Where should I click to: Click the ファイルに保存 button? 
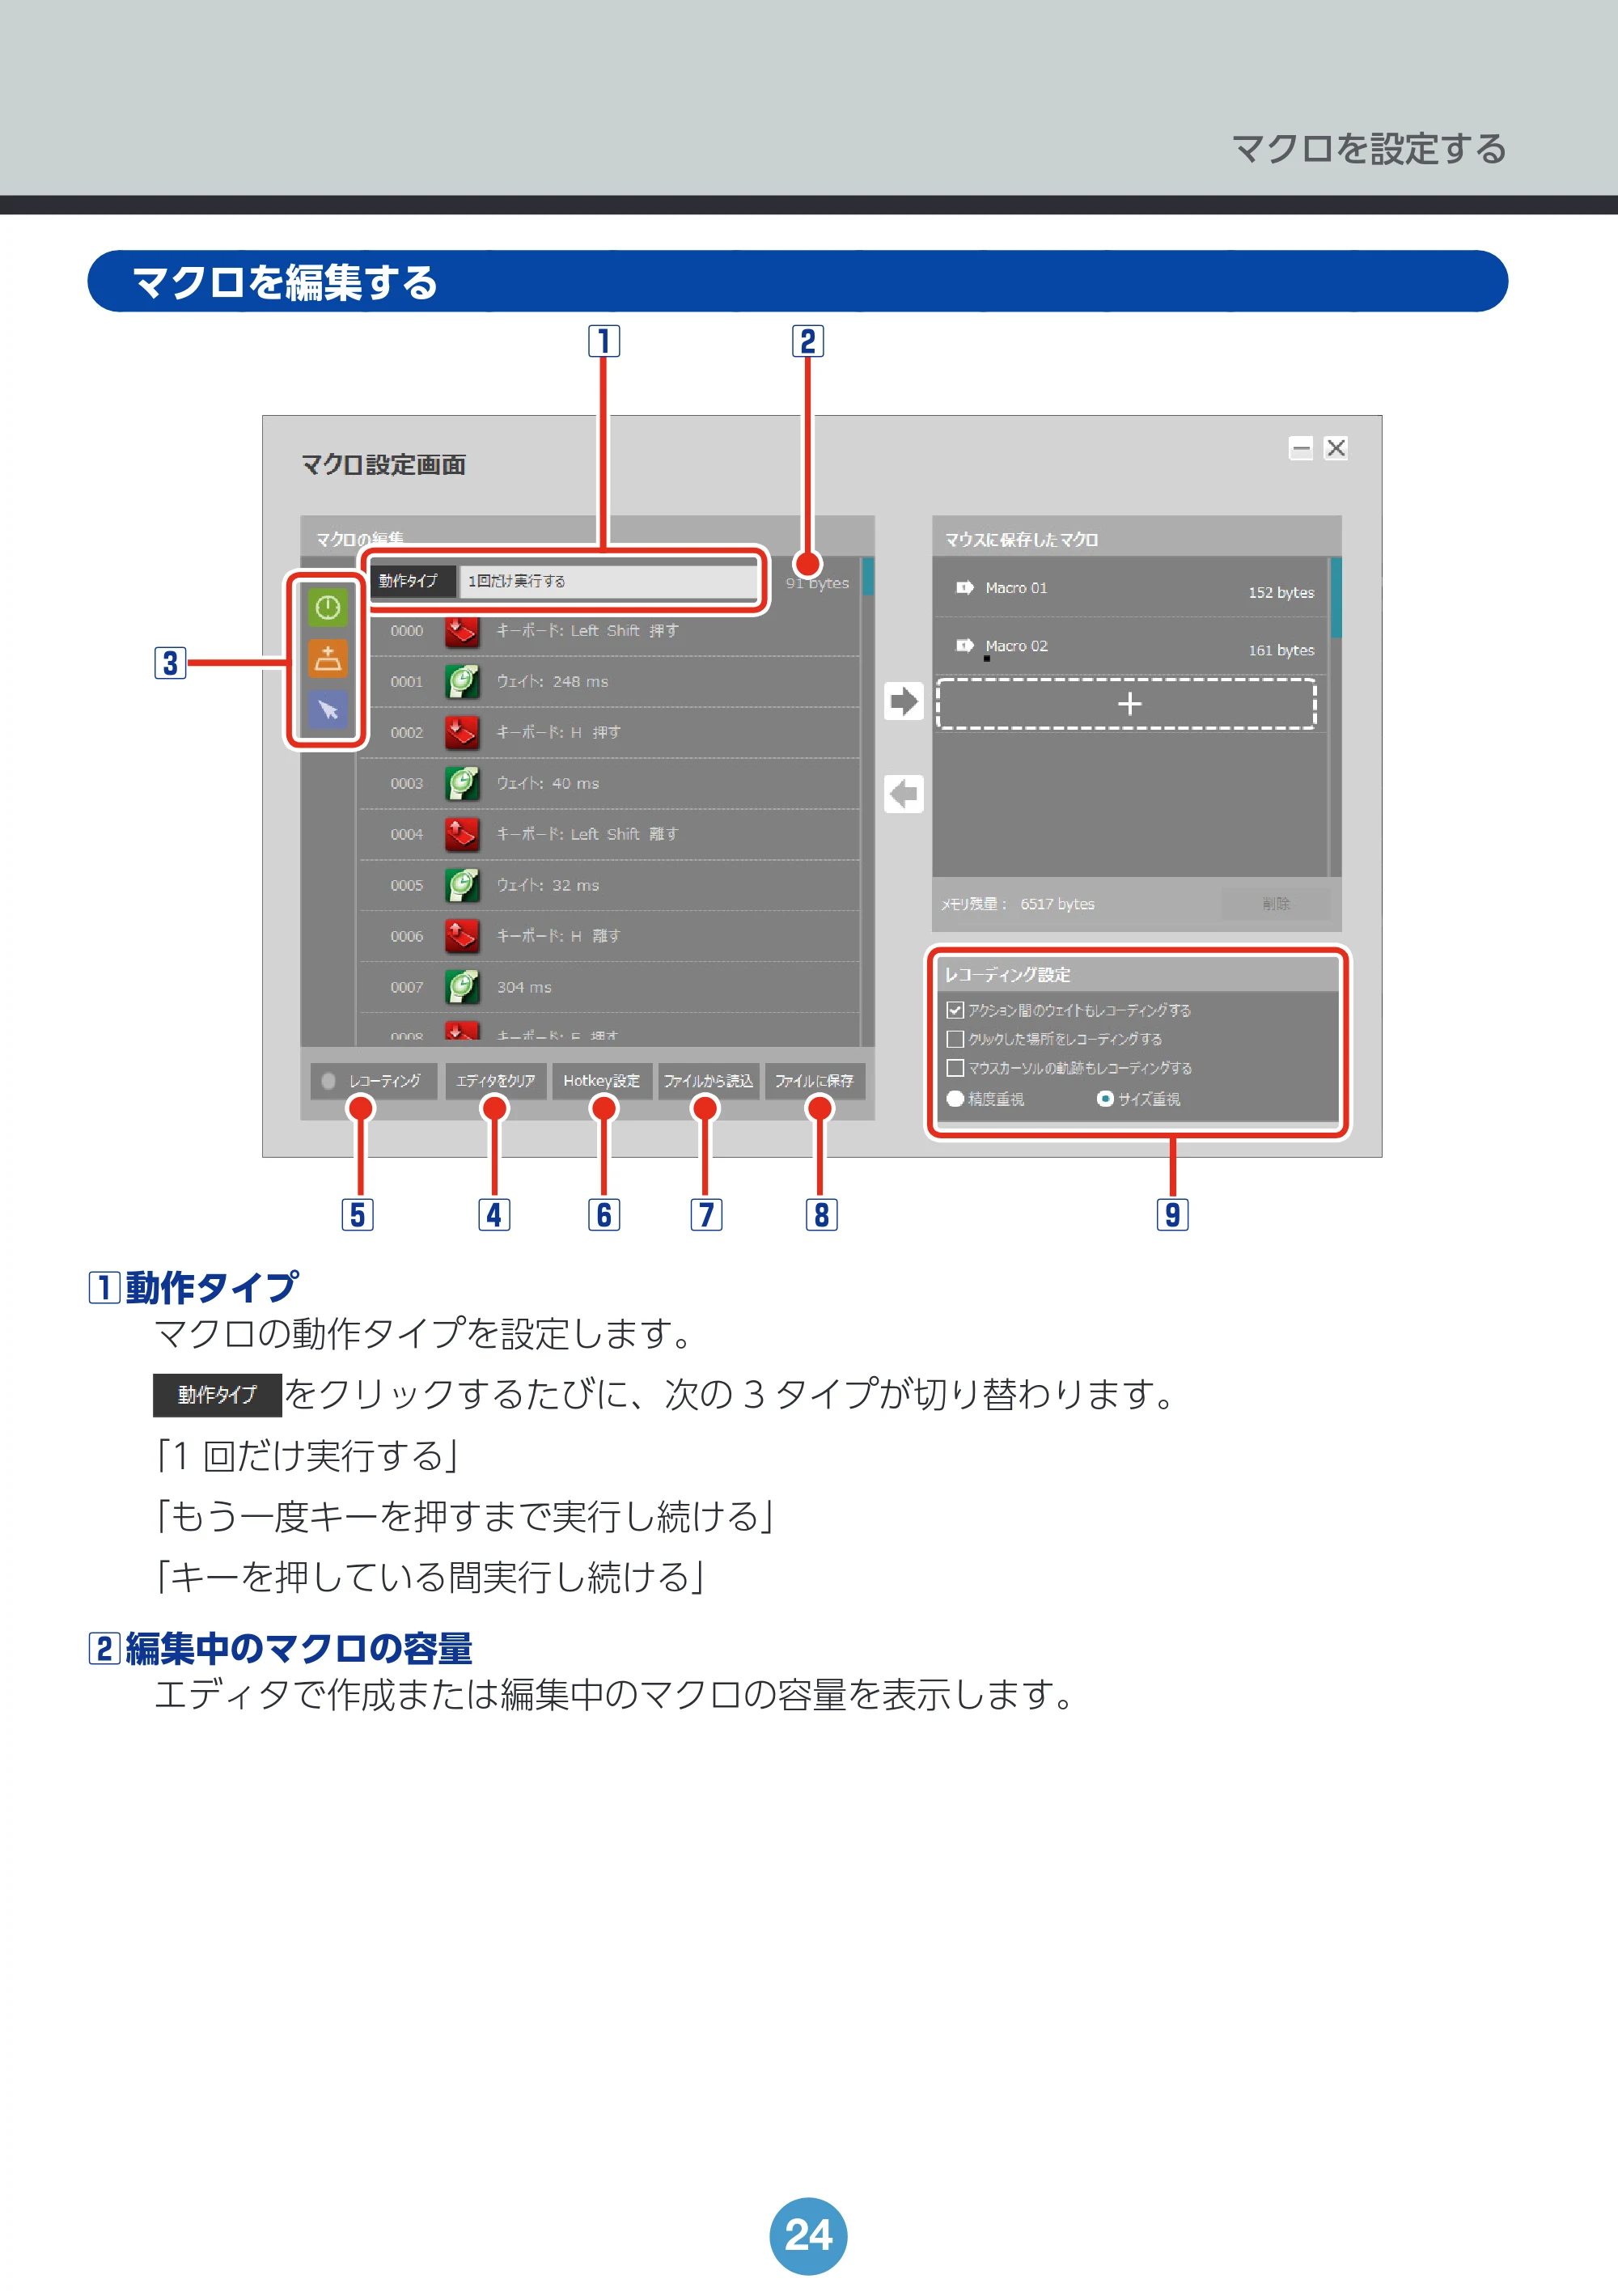click(x=815, y=1081)
